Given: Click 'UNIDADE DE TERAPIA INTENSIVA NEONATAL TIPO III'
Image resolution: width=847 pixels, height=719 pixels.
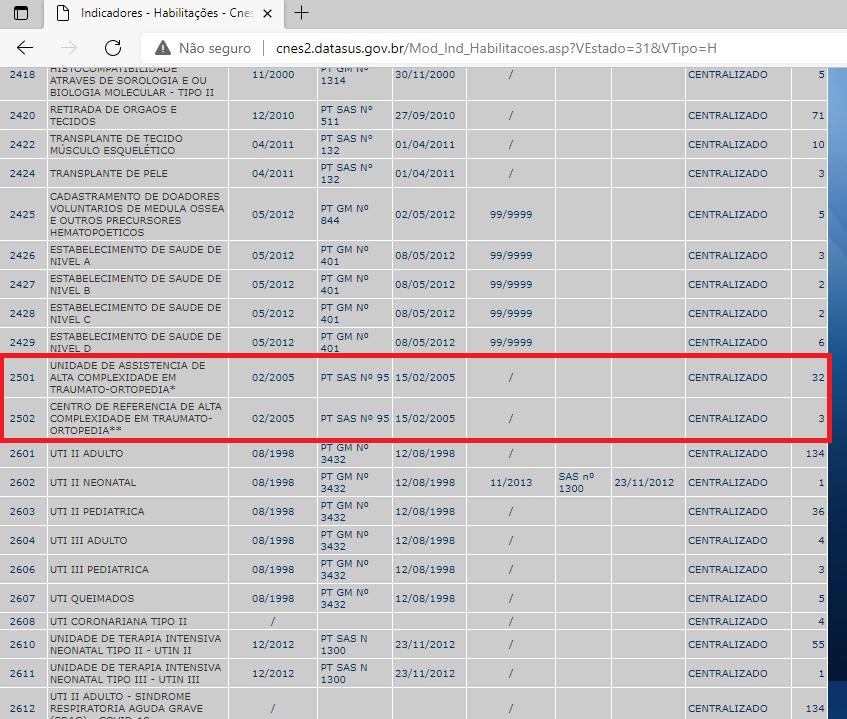Looking at the screenshot, I should 136,674.
